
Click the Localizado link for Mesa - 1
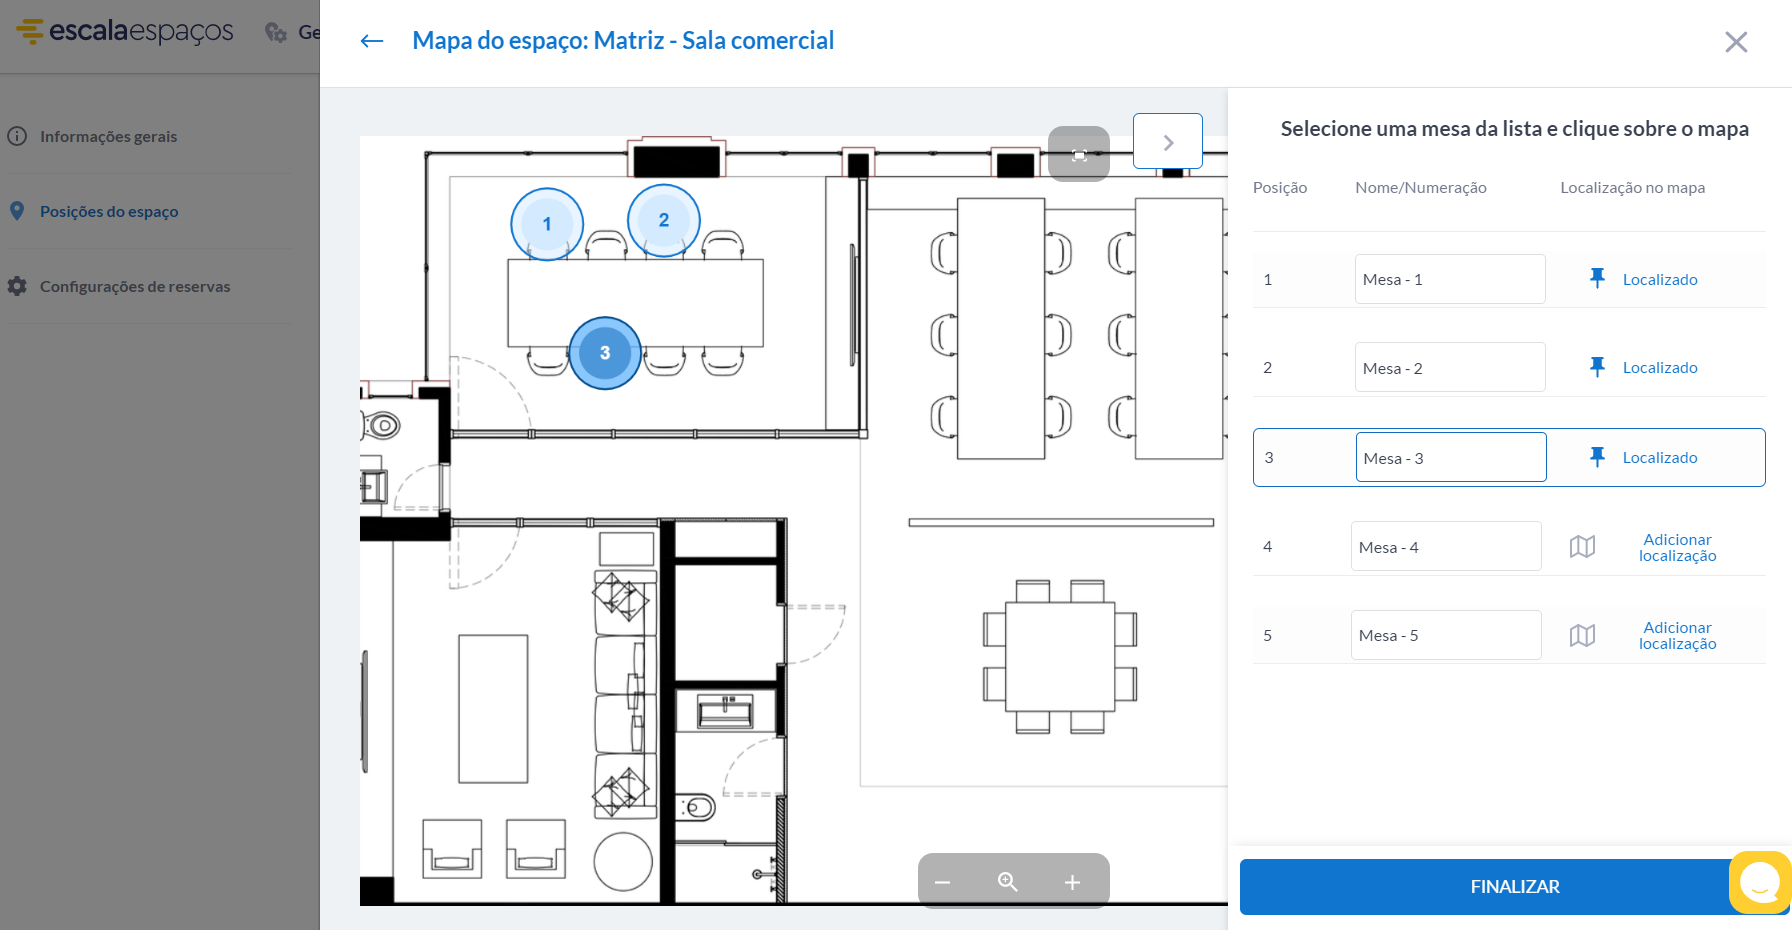[x=1660, y=279]
